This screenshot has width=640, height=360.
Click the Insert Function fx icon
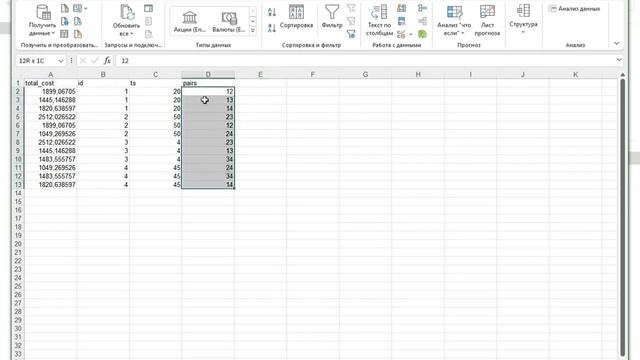point(107,61)
